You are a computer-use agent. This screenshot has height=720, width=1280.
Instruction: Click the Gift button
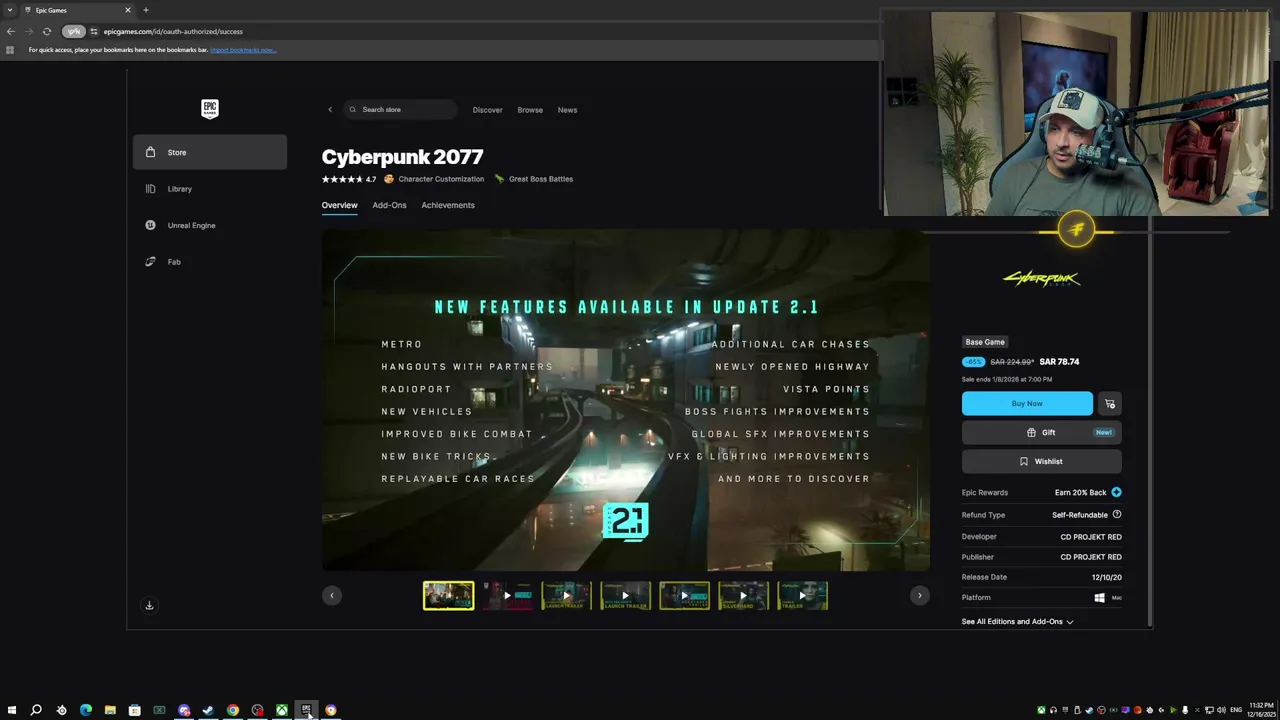point(1041,433)
